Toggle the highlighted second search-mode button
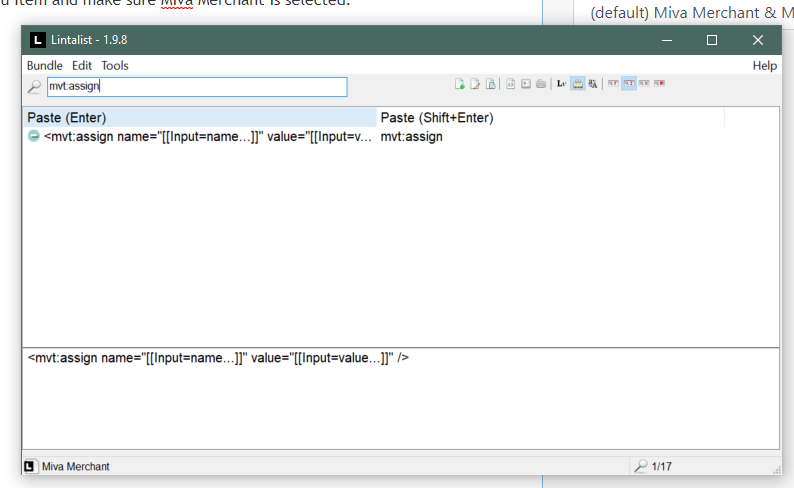 coord(628,84)
